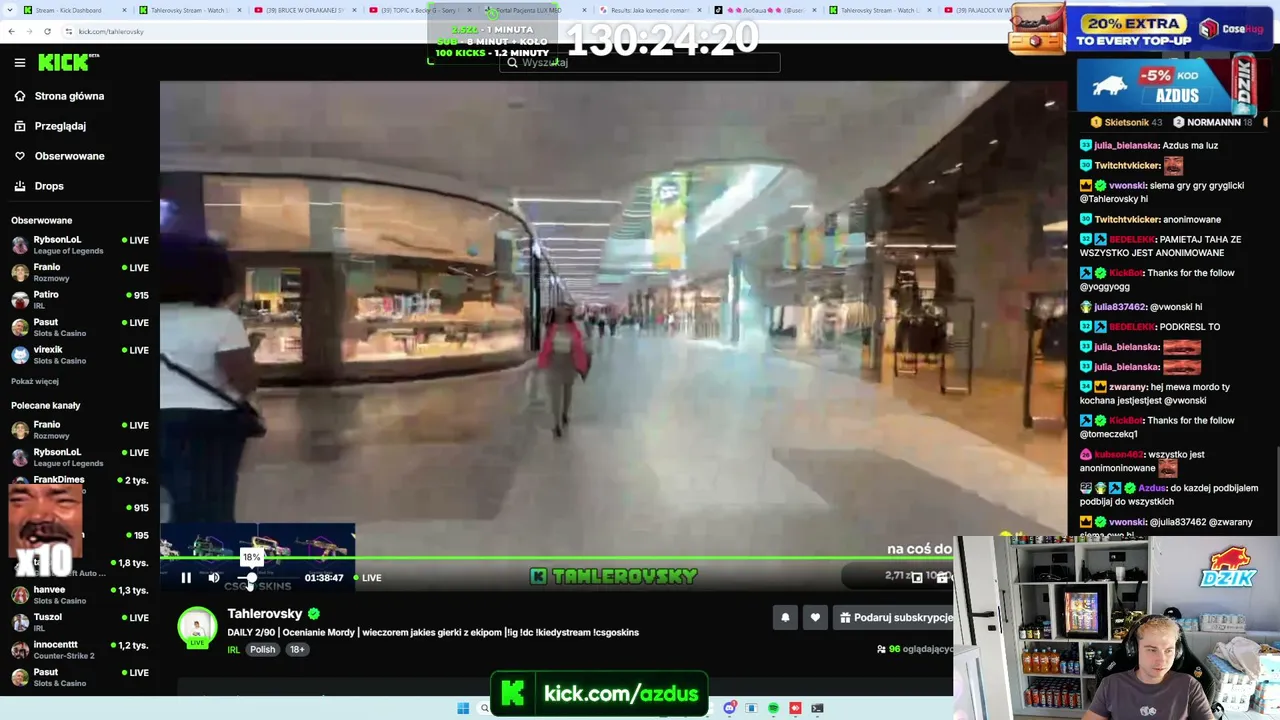Open recommended channel Tuszol
The image size is (1280, 720).
point(80,622)
